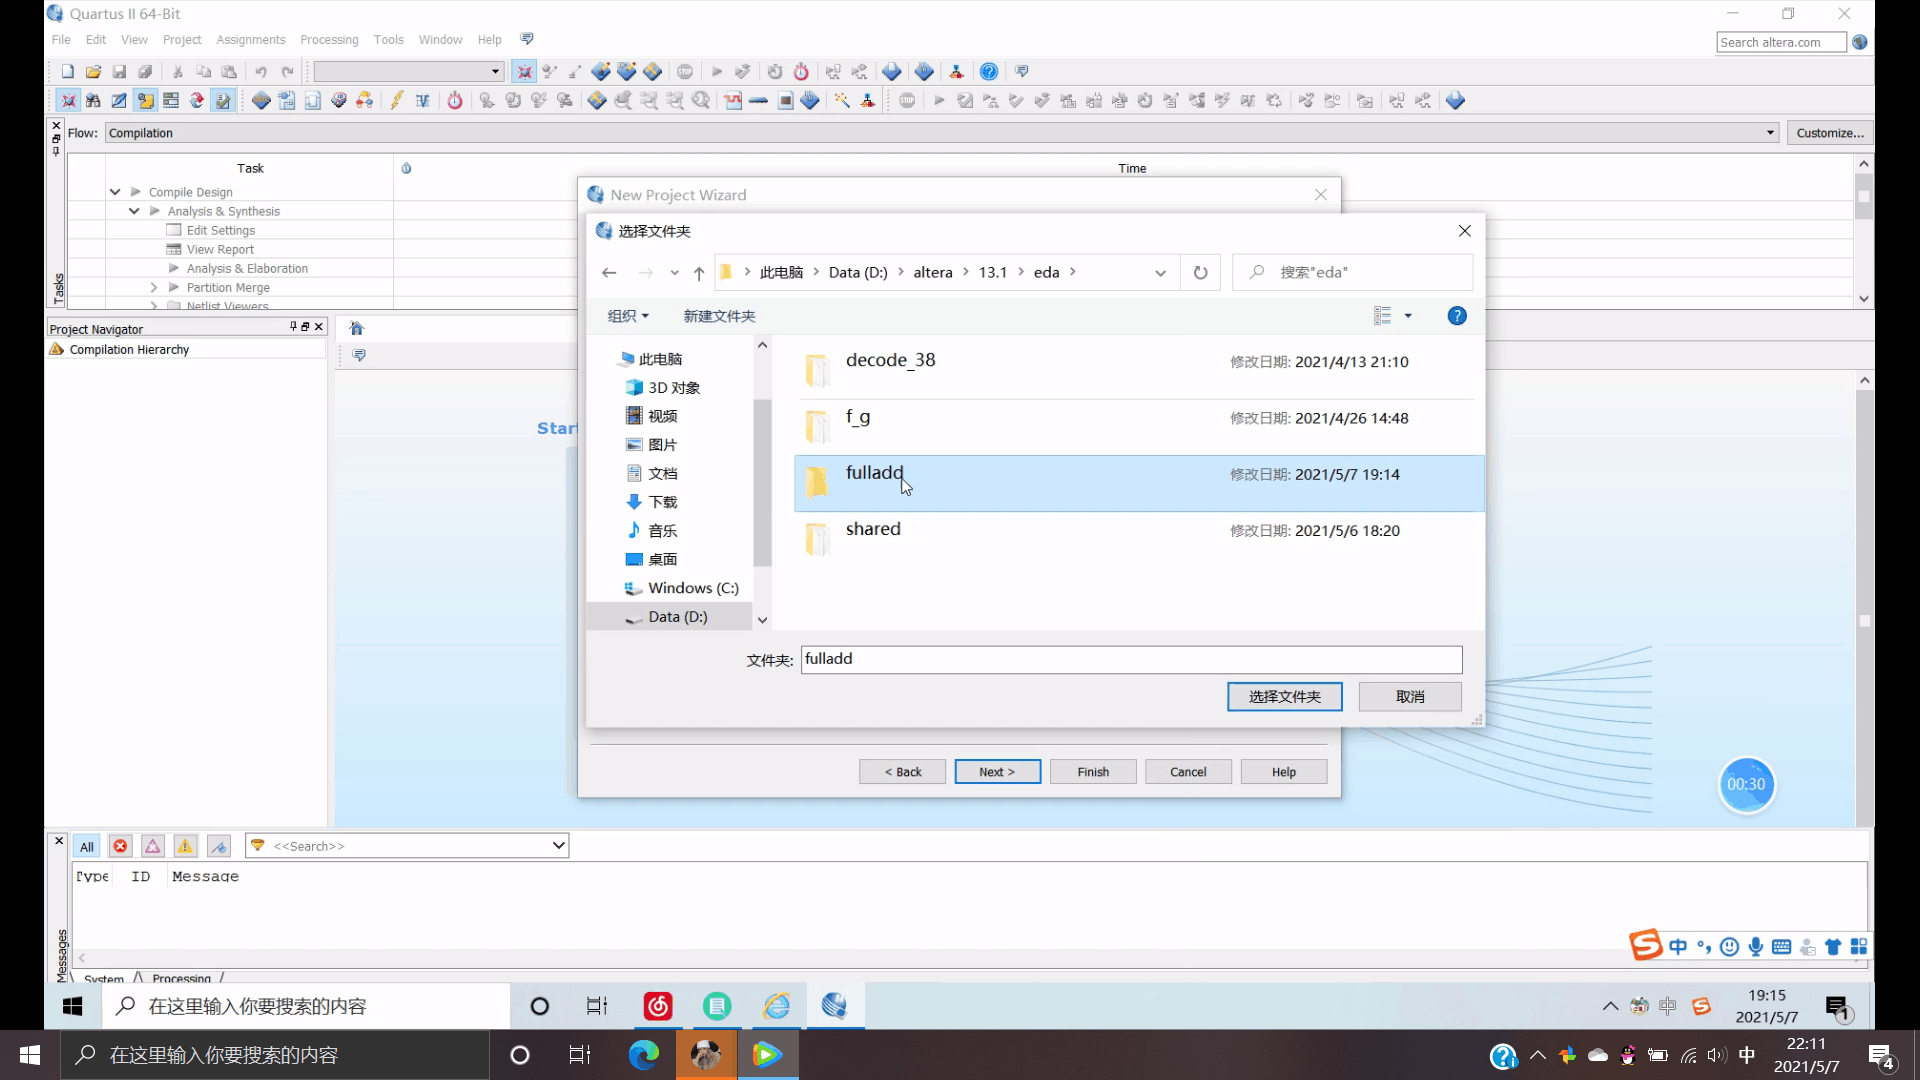1920x1080 pixels.
Task: Open the view options dropdown arrow in the folder dialog
Action: click(1408, 316)
